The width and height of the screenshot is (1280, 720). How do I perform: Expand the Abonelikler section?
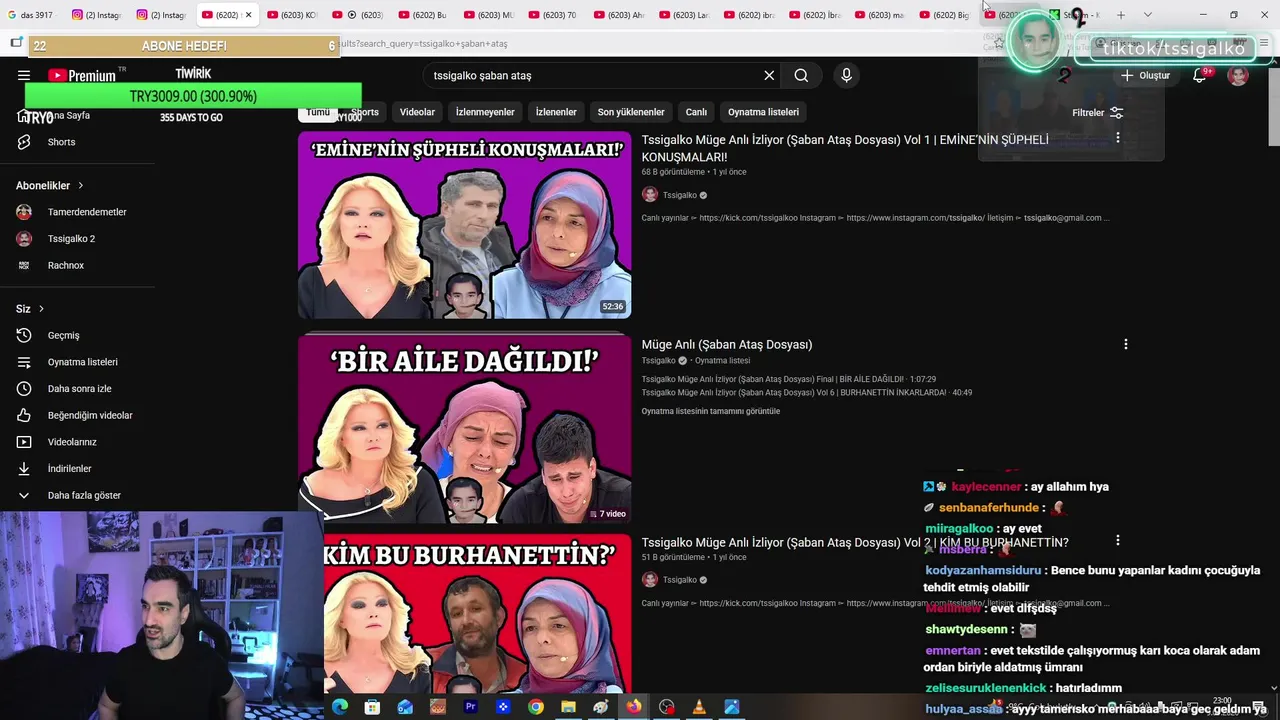(50, 185)
